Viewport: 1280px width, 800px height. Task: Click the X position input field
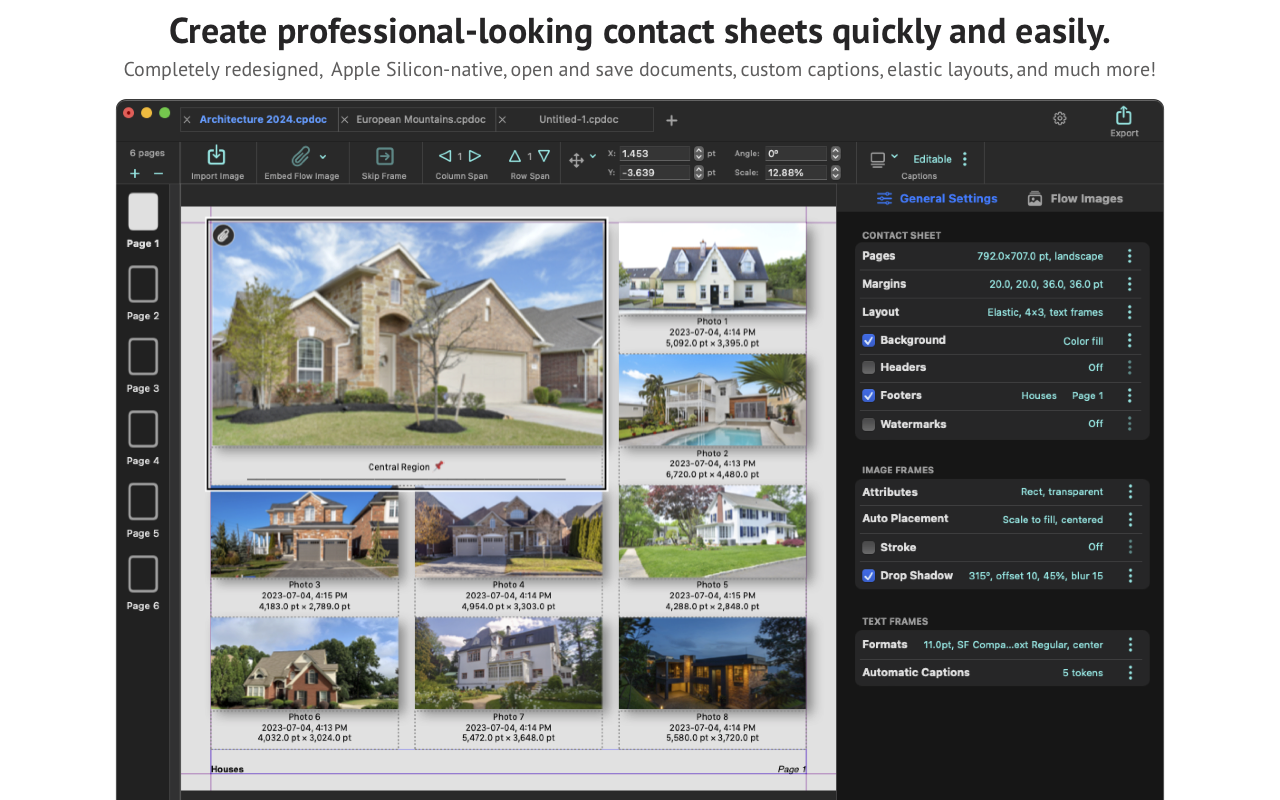[x=654, y=154]
